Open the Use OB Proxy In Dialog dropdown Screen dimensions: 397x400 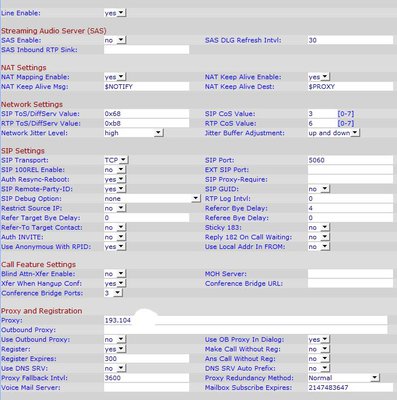coord(318,340)
